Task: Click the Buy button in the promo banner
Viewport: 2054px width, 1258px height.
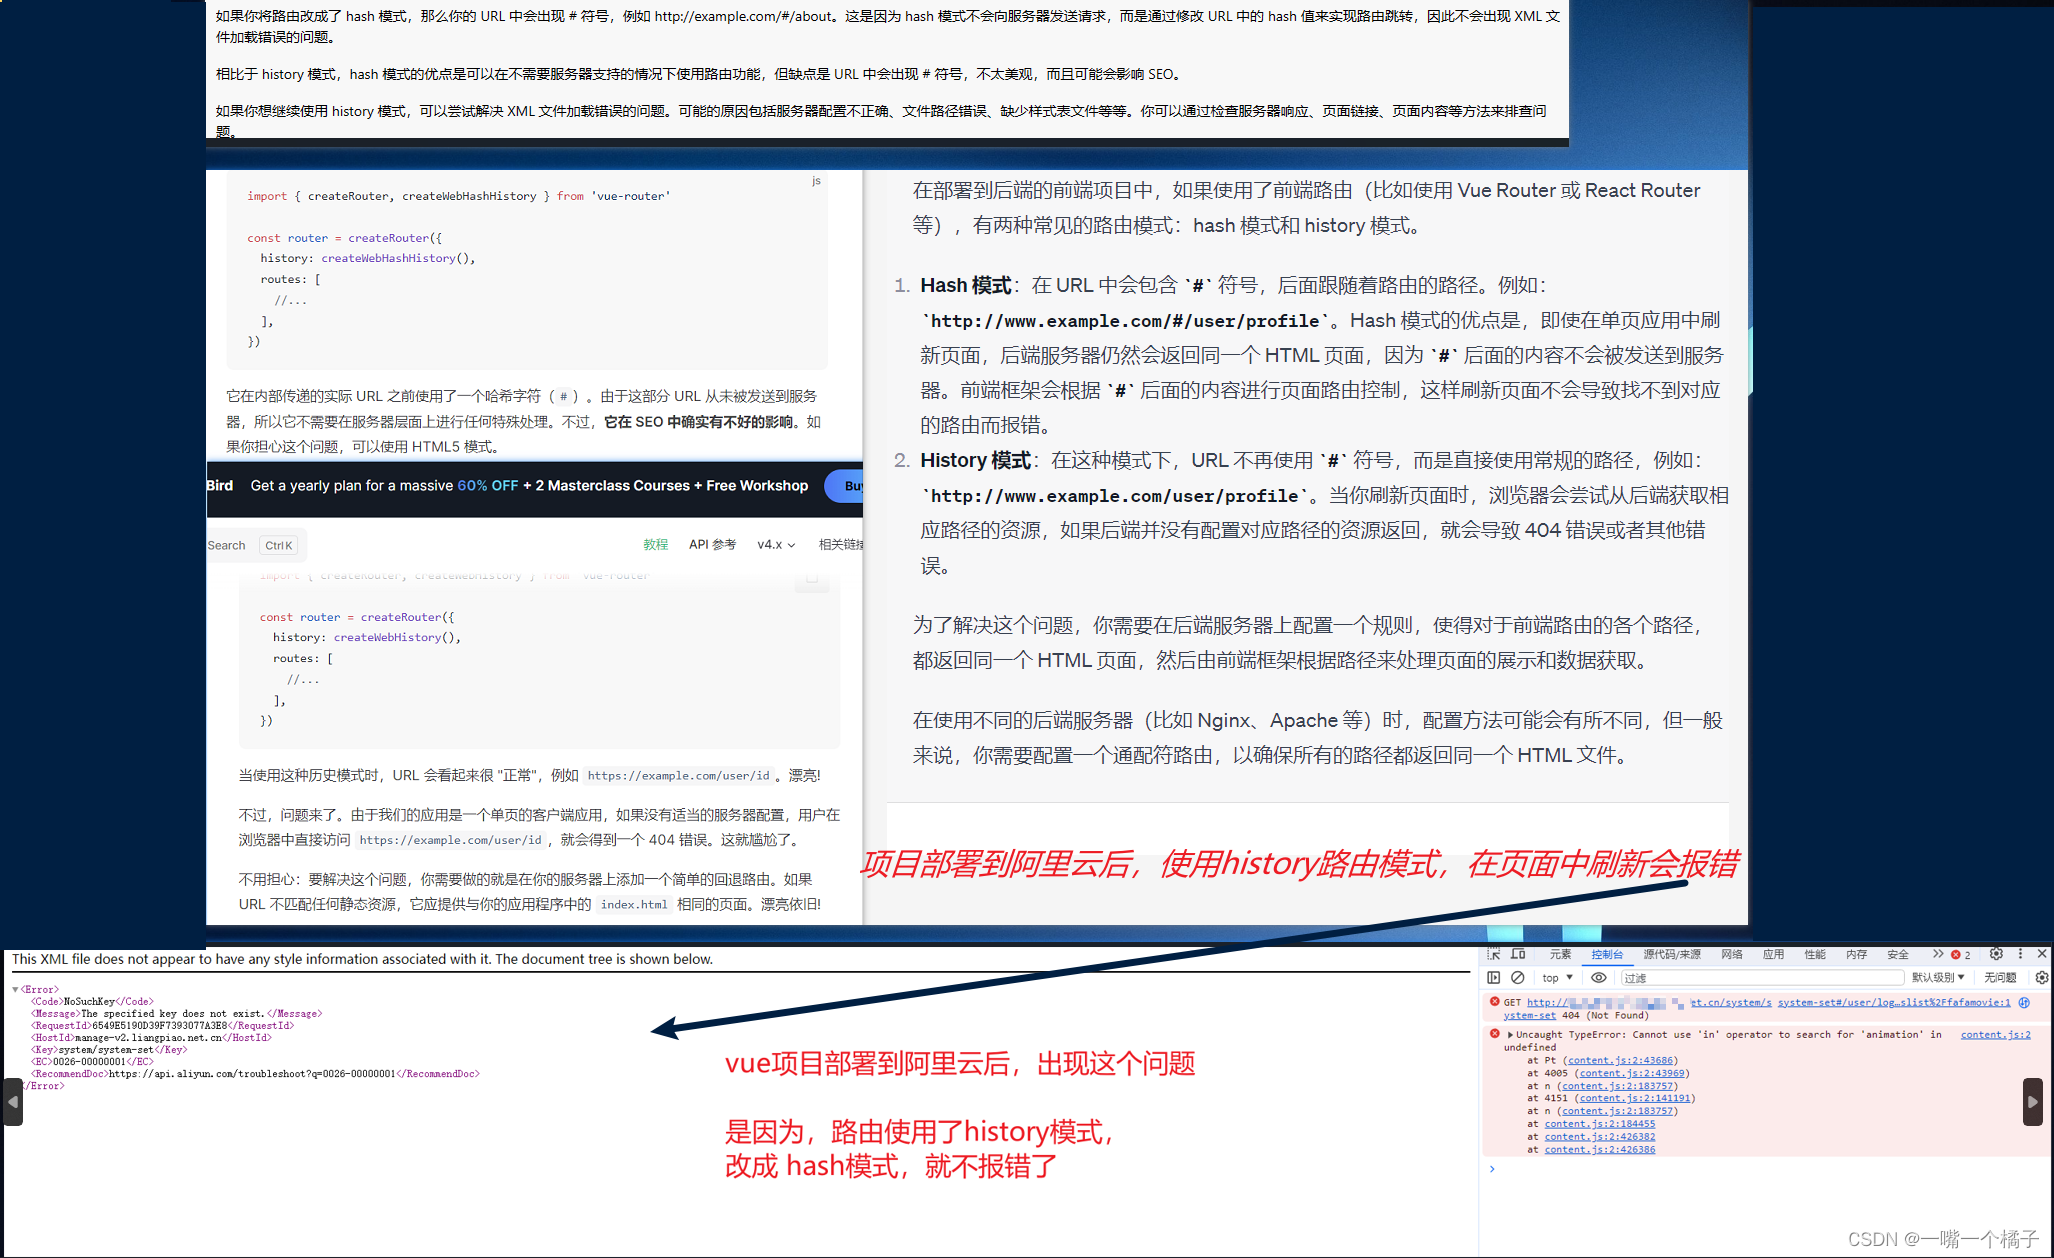Action: [x=851, y=486]
